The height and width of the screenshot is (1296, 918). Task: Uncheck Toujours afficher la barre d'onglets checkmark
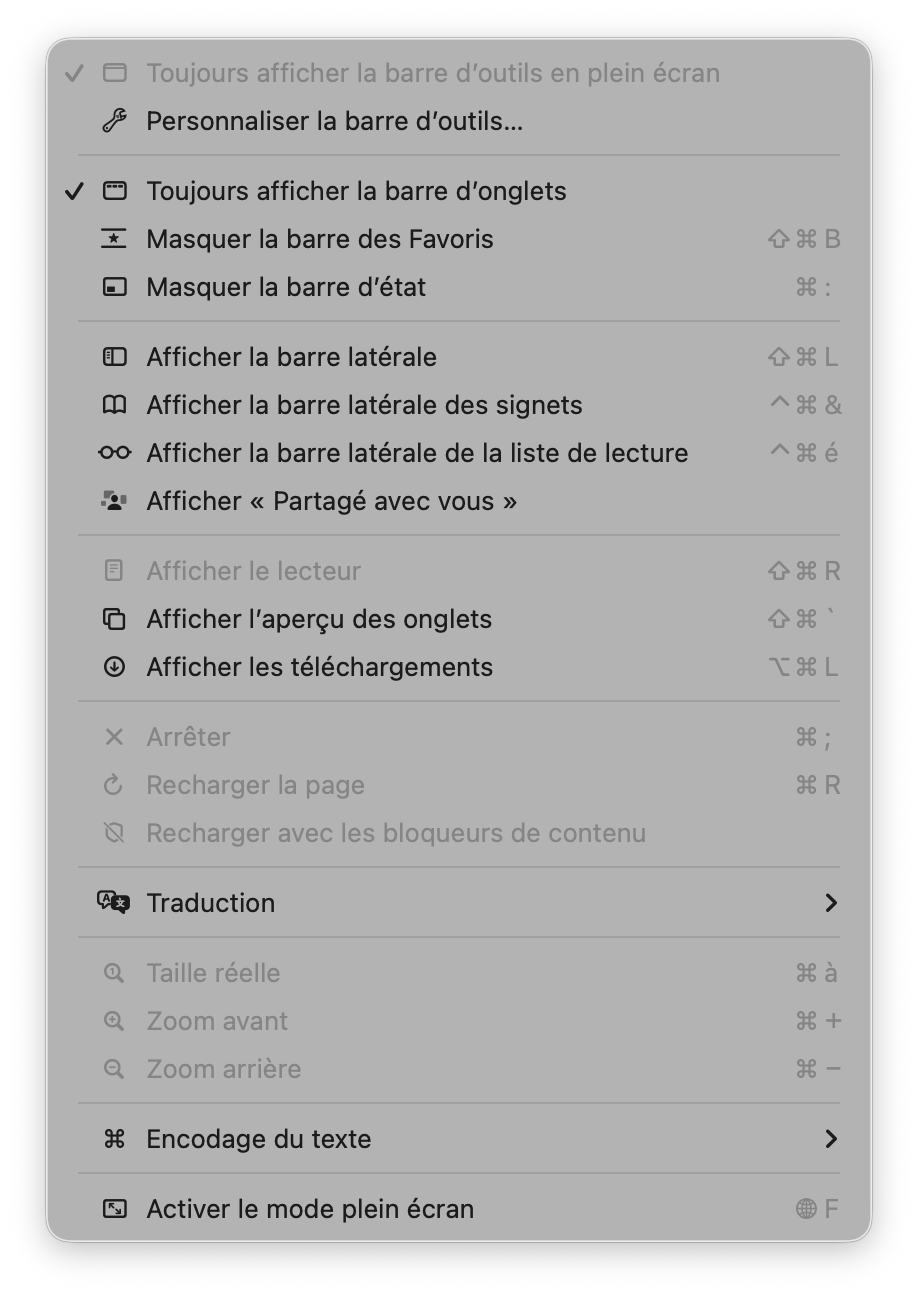(74, 191)
